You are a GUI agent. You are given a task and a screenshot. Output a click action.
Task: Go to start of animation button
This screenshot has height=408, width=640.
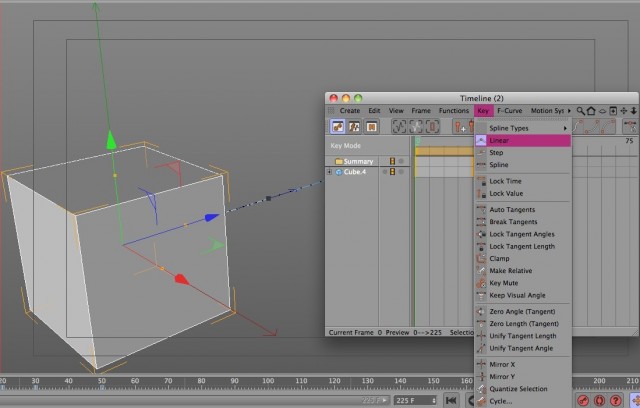coord(451,400)
